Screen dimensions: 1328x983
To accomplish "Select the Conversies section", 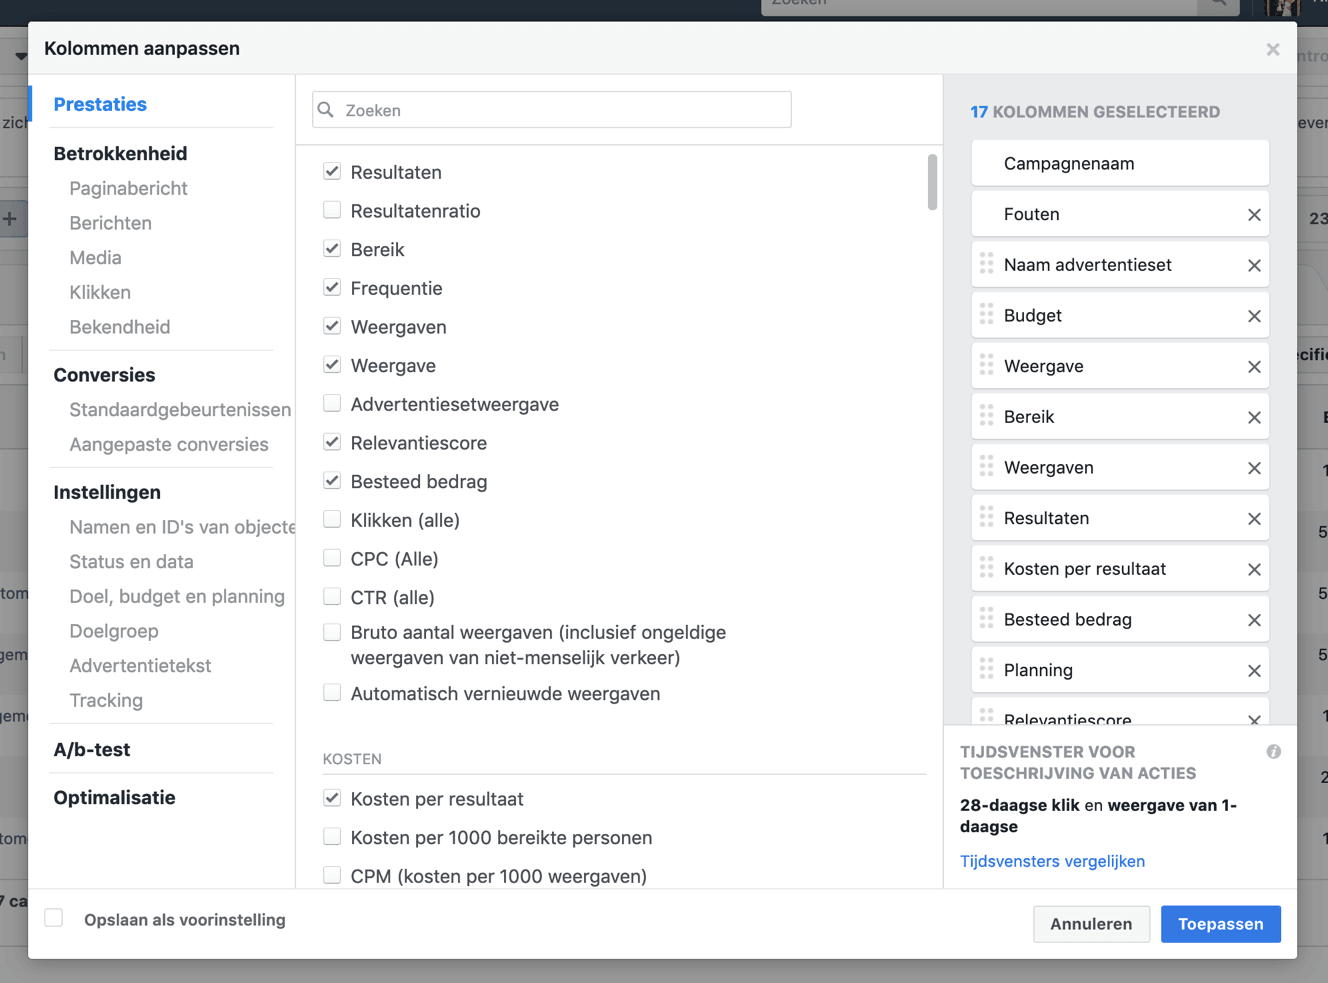I will 104,375.
